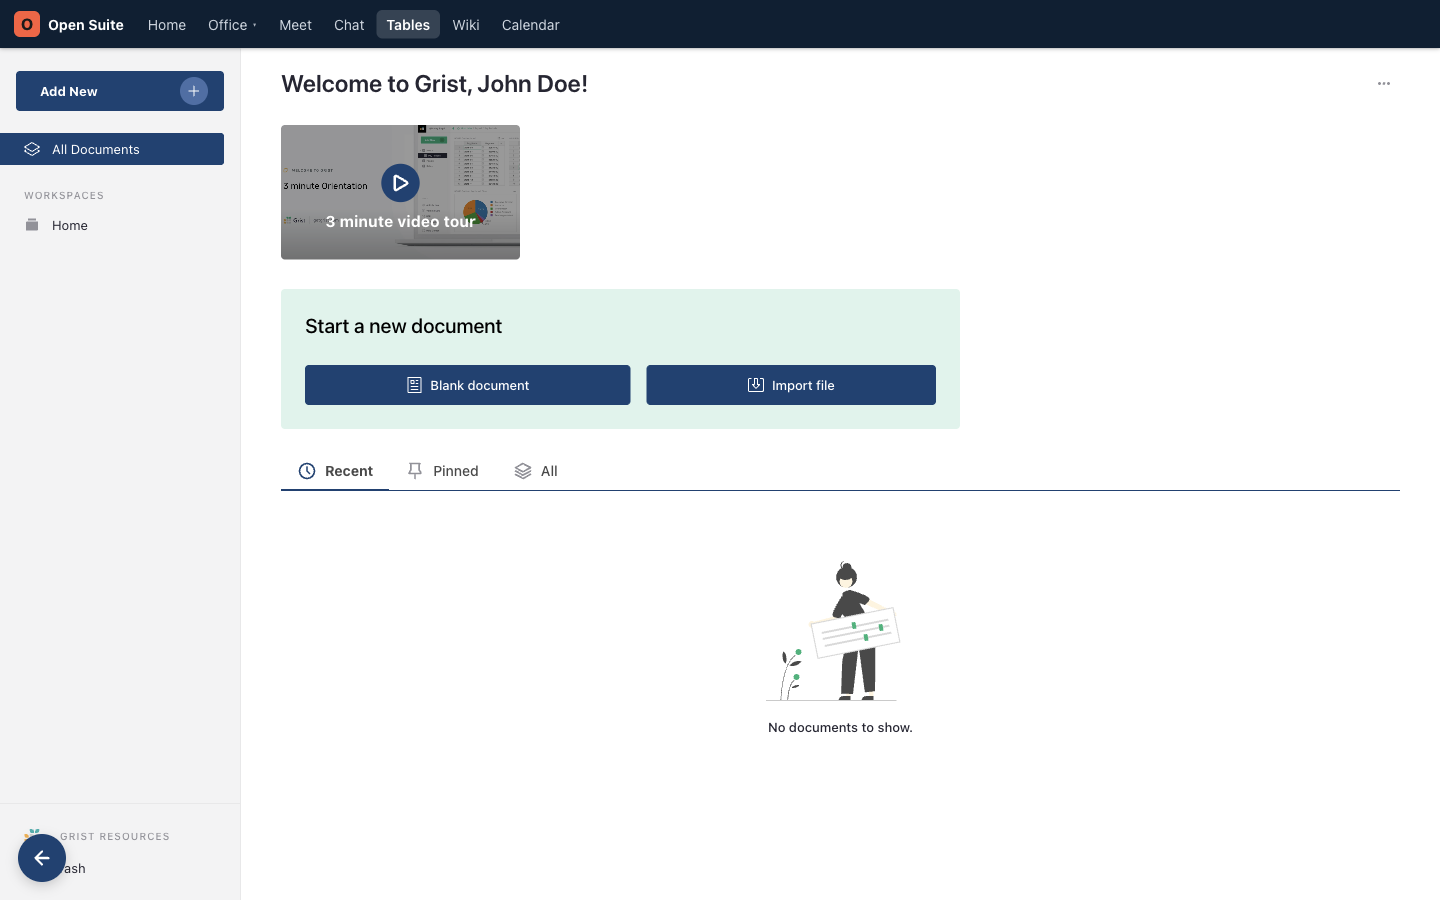
Task: Click the plus icon on Add New
Action: 194,91
